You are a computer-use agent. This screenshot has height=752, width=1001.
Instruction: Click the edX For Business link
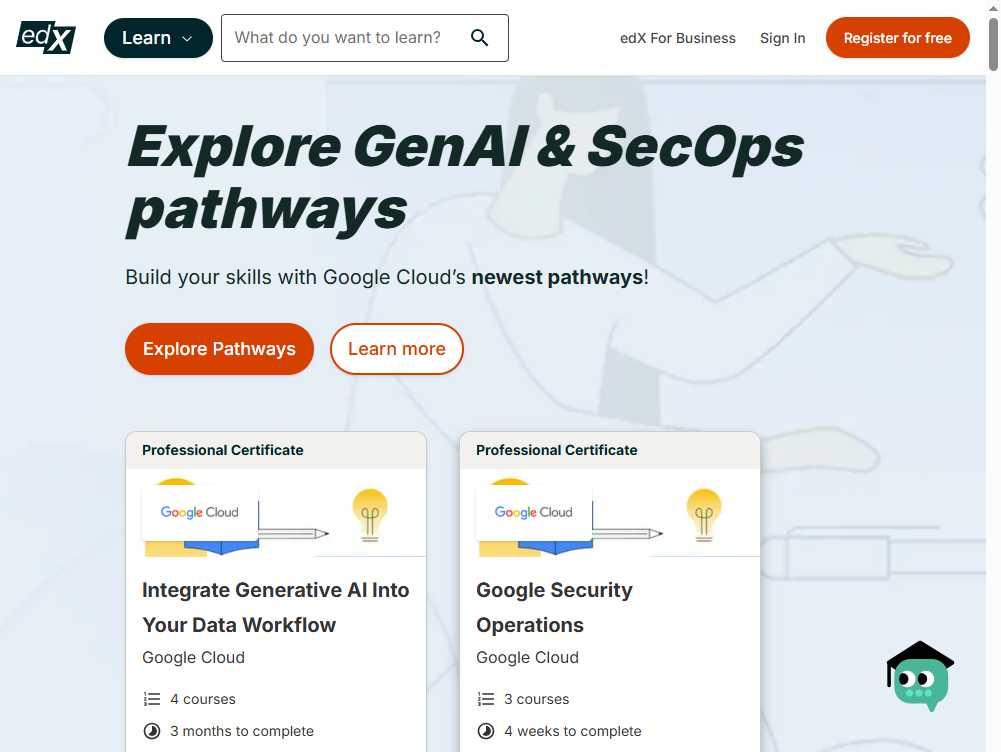tap(678, 38)
